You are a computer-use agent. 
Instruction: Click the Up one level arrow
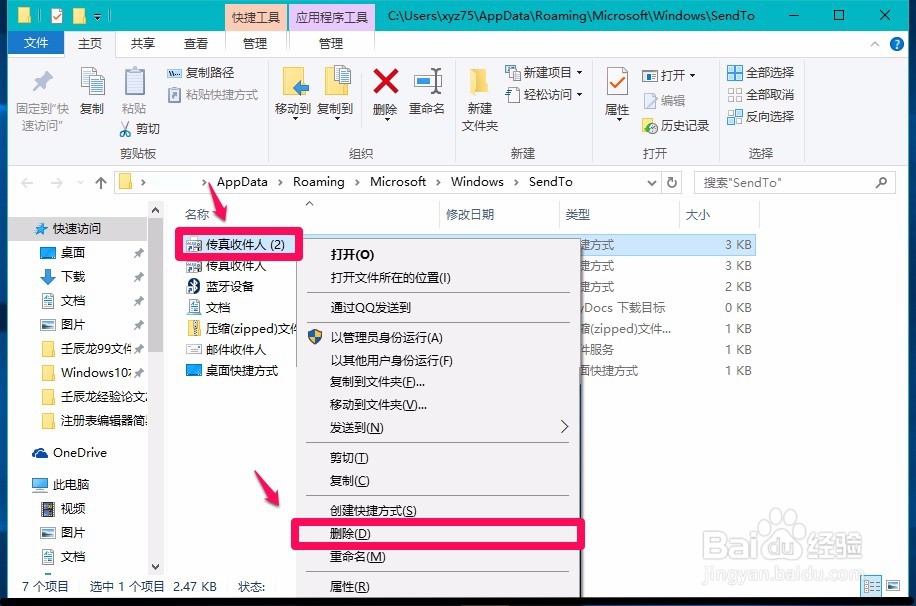click(x=100, y=183)
